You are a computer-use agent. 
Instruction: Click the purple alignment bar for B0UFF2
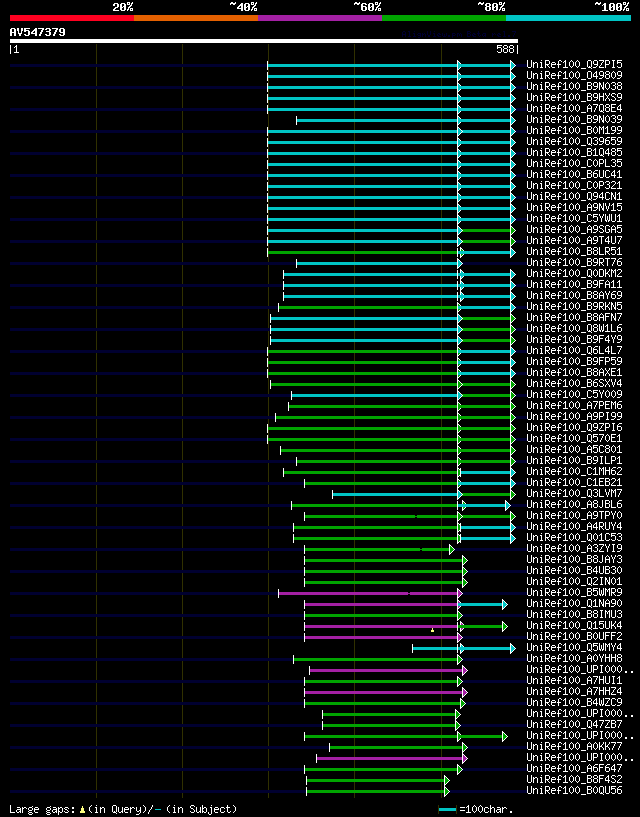pyautogui.click(x=384, y=637)
